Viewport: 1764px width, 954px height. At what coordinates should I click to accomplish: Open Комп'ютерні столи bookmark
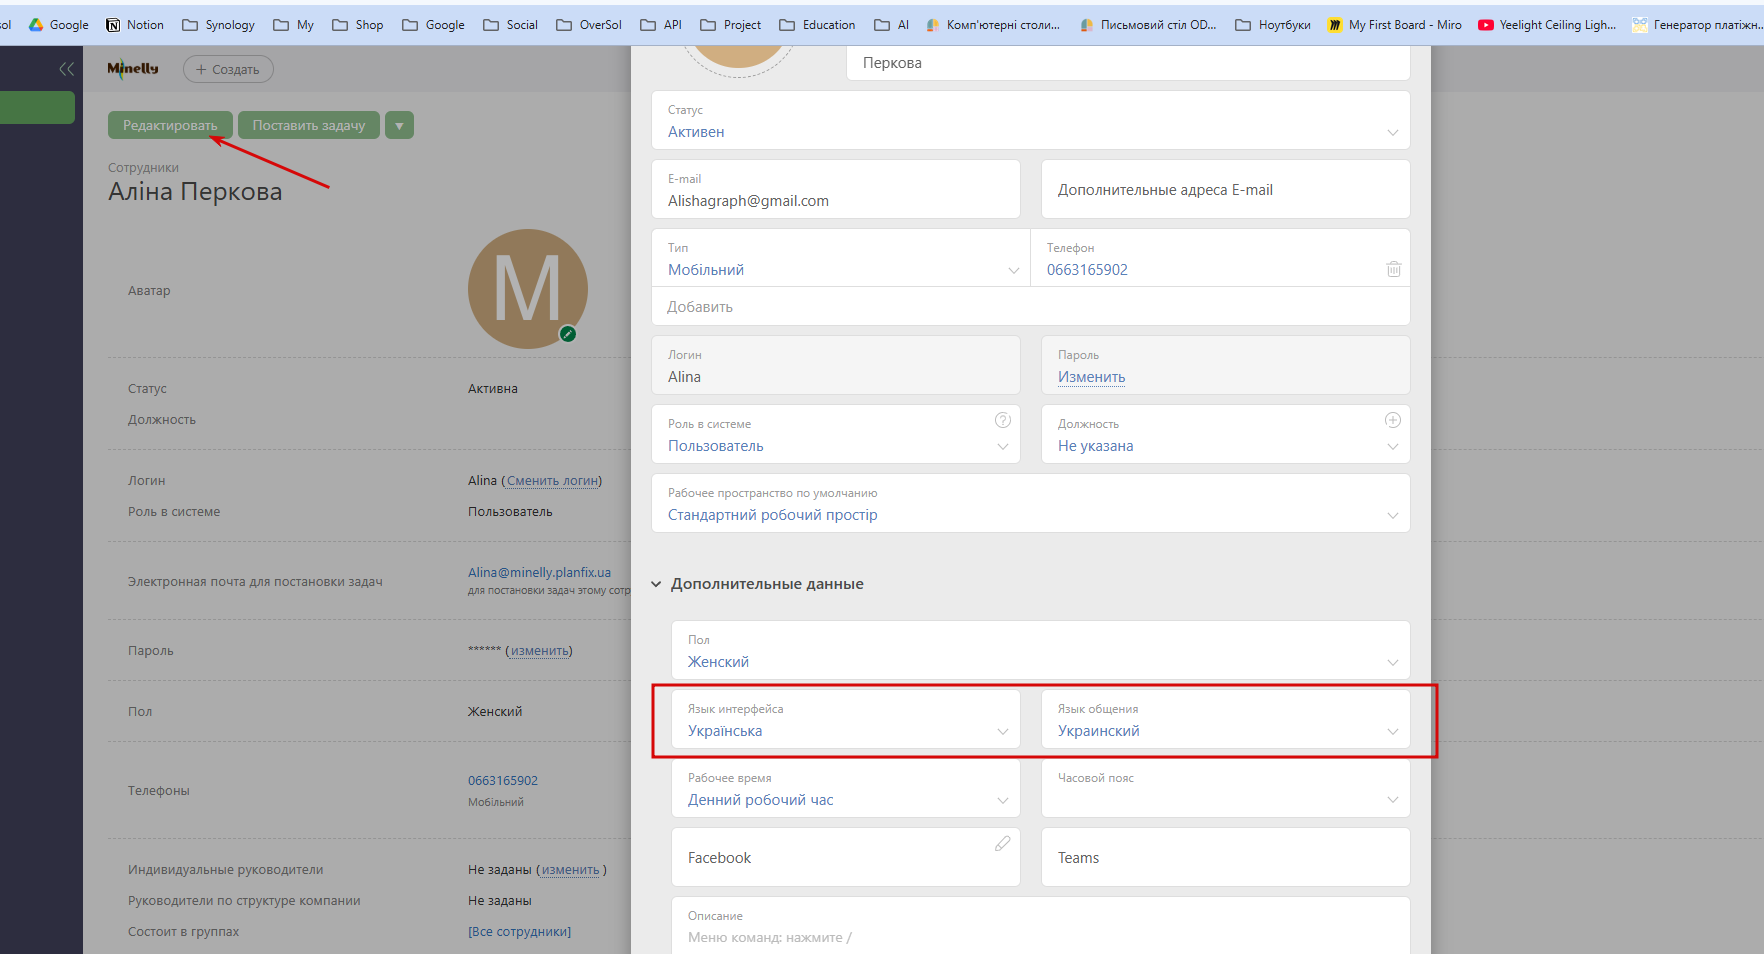[993, 25]
